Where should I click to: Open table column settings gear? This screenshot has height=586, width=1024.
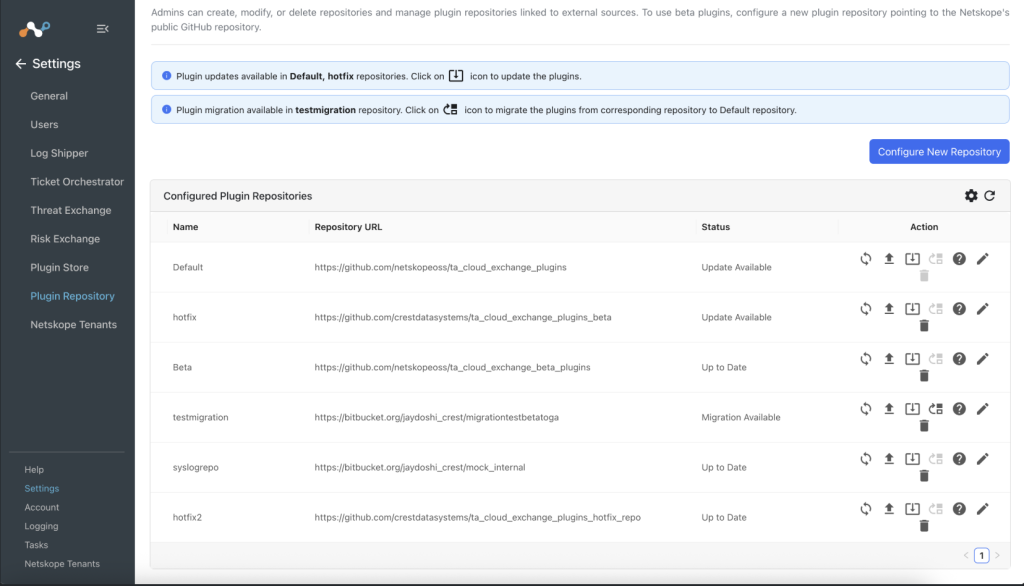pyautogui.click(x=971, y=195)
